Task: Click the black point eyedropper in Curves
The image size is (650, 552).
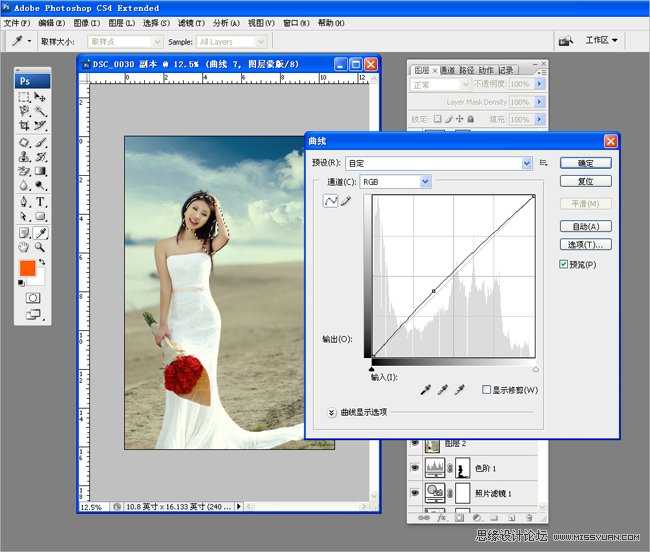Action: [425, 388]
